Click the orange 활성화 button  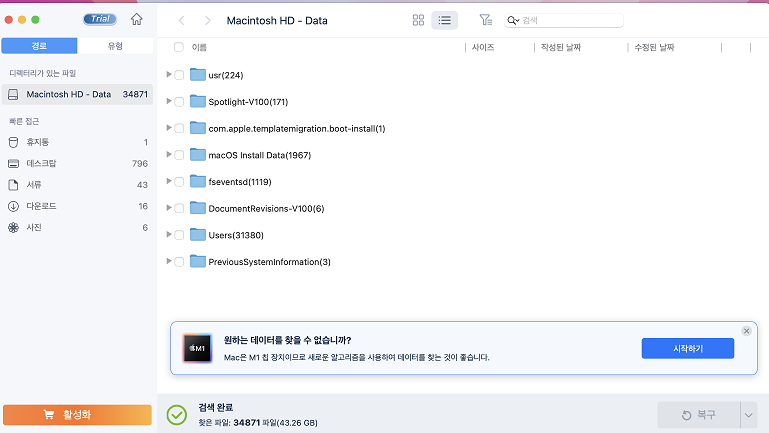coord(77,415)
